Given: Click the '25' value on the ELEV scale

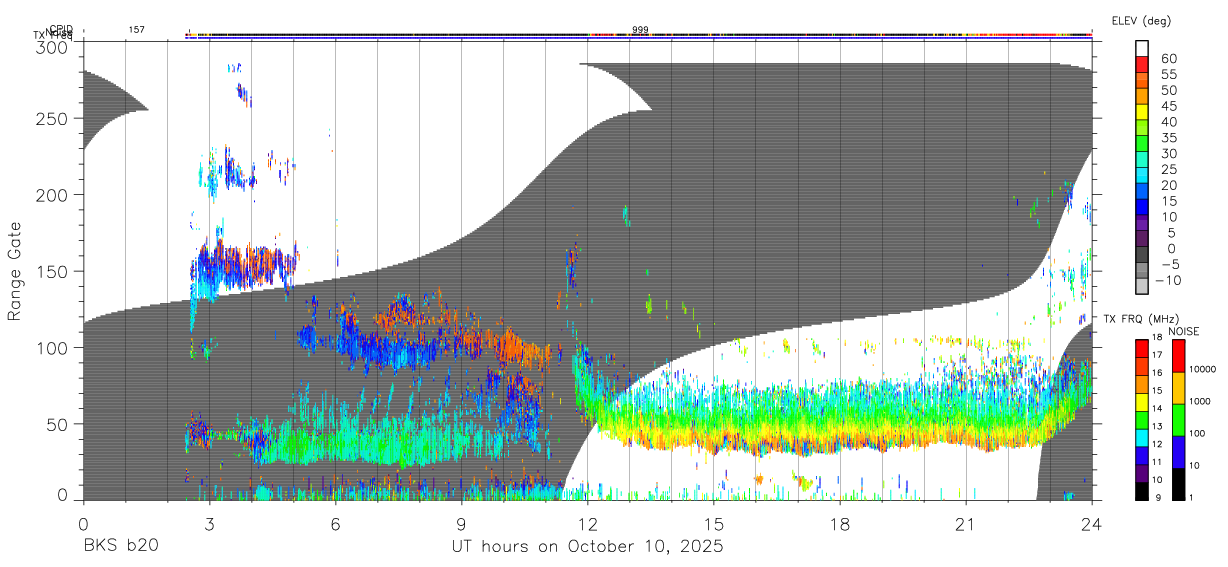Looking at the screenshot, I should click(1168, 169).
